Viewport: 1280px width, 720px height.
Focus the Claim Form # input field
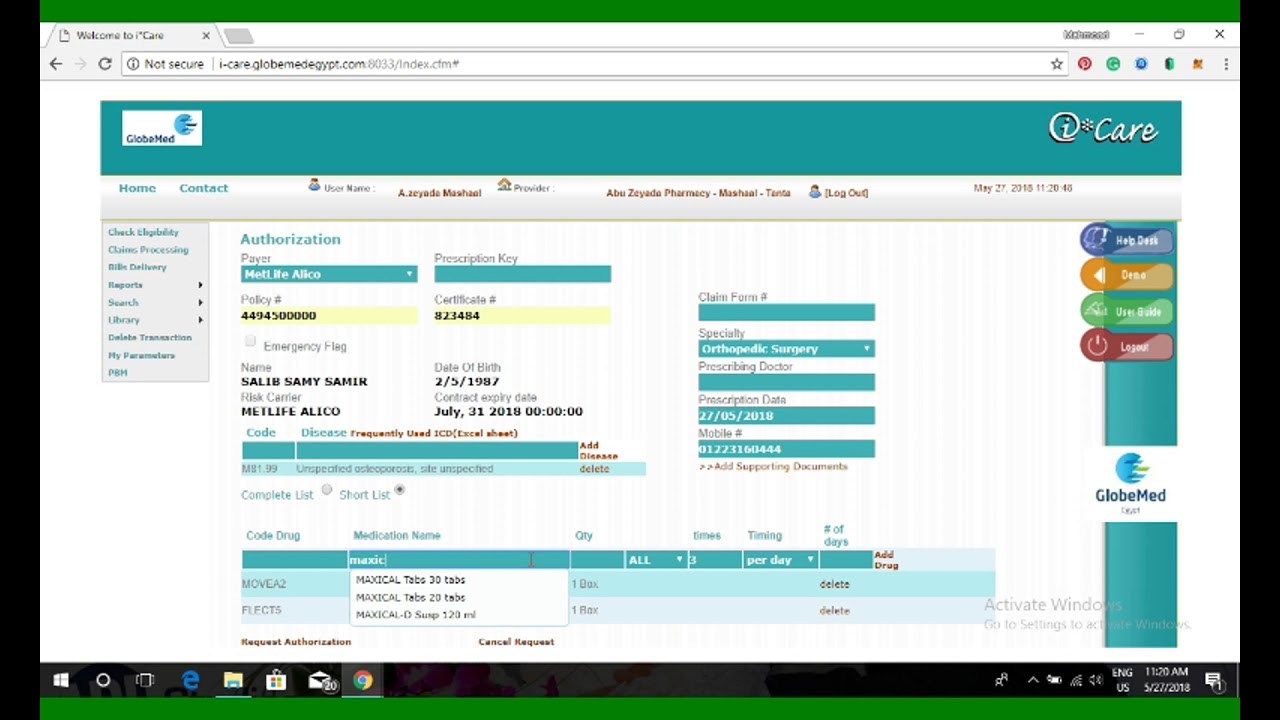click(787, 313)
